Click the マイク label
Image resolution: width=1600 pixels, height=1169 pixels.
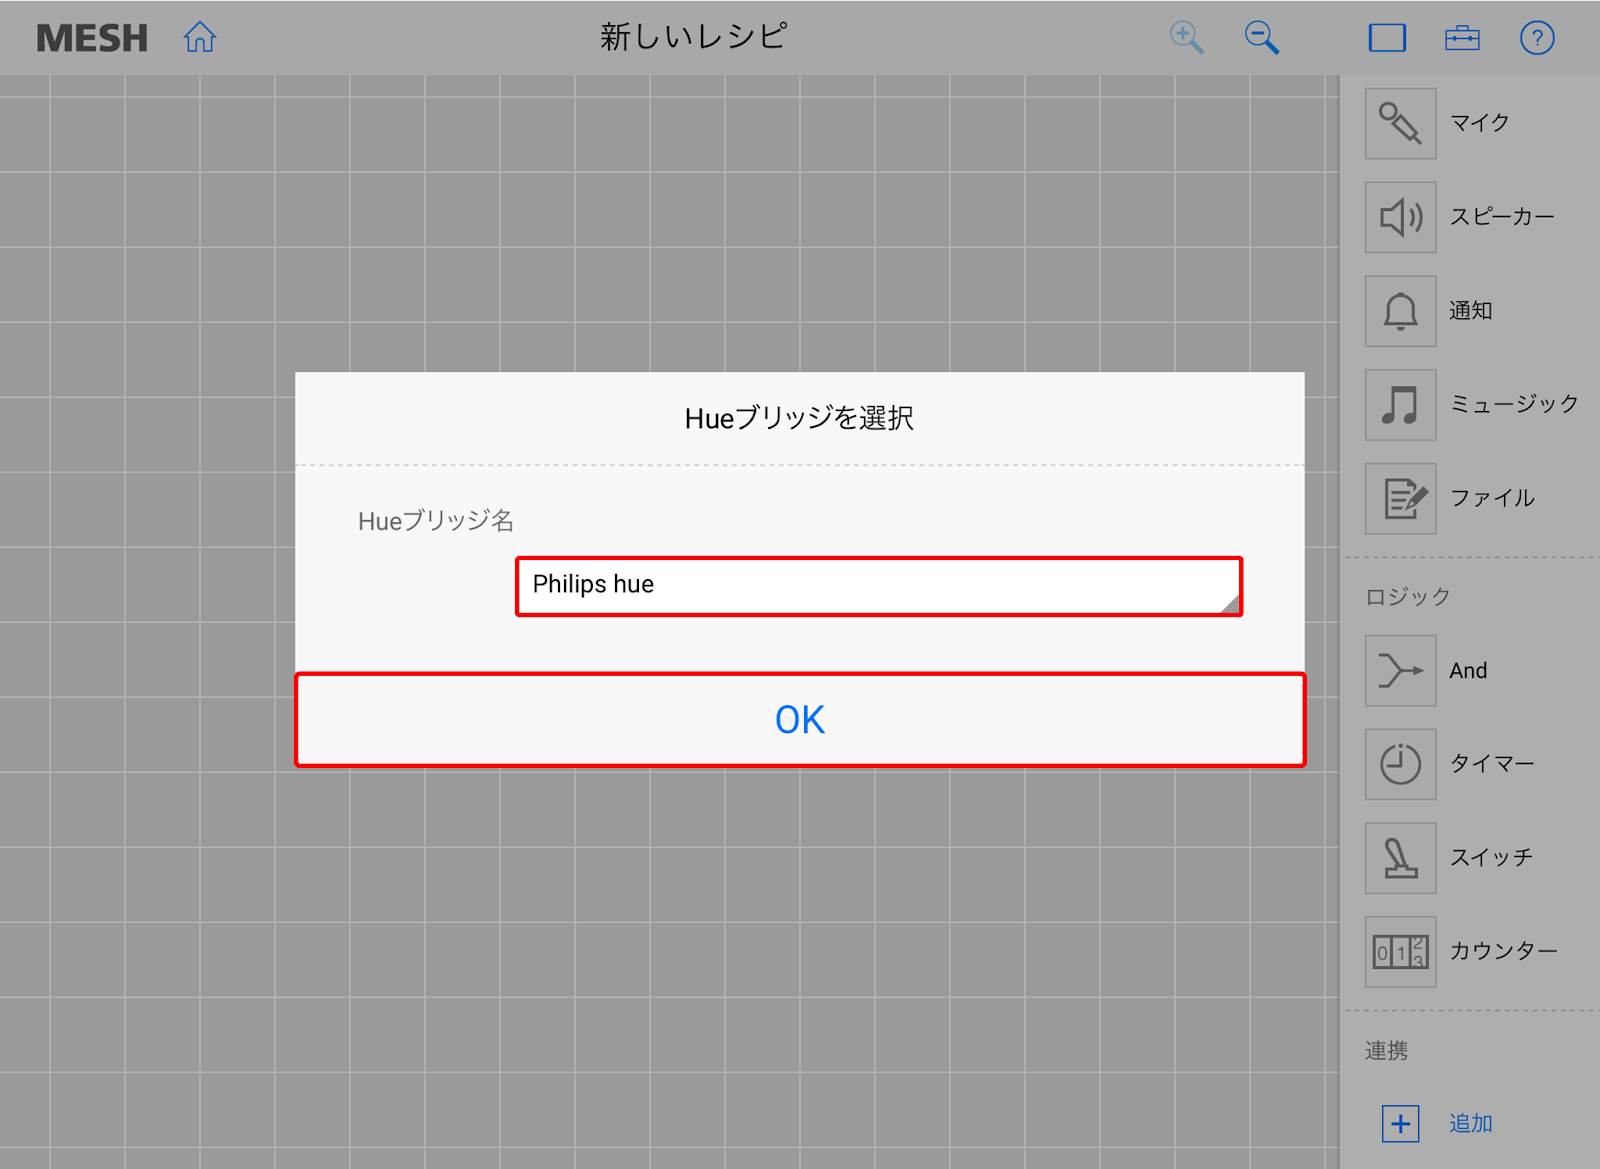click(x=1480, y=123)
